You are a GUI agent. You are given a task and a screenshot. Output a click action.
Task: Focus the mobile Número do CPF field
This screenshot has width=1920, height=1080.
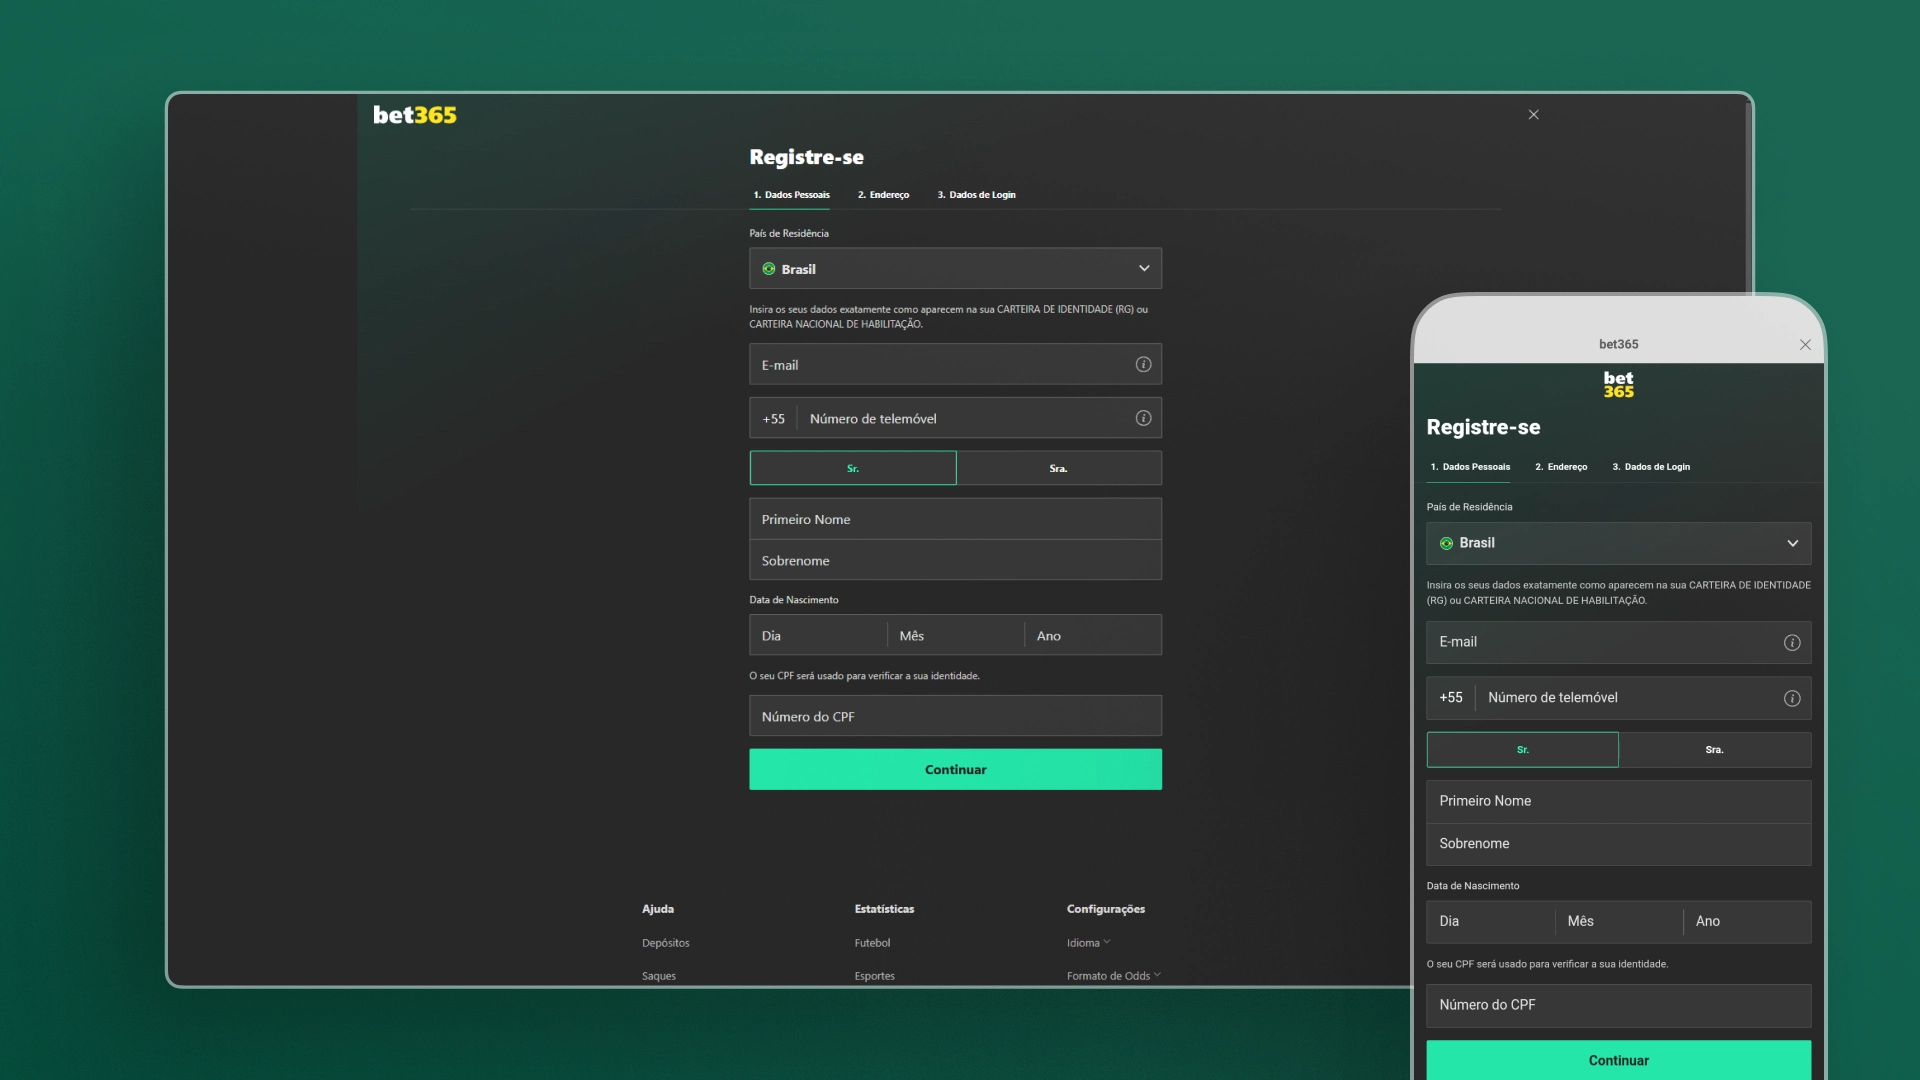[x=1618, y=1006]
